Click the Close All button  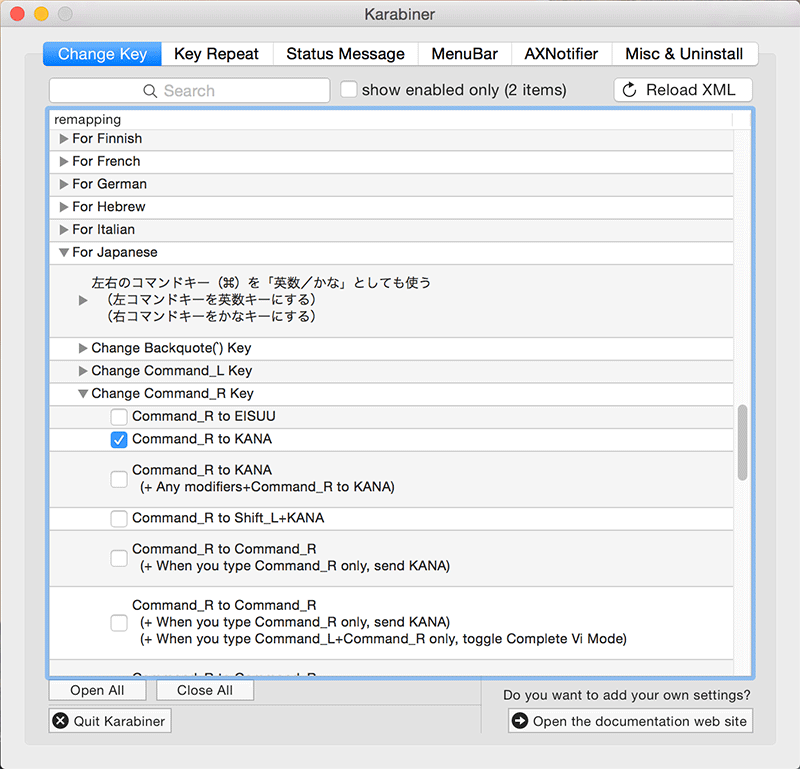(x=205, y=690)
